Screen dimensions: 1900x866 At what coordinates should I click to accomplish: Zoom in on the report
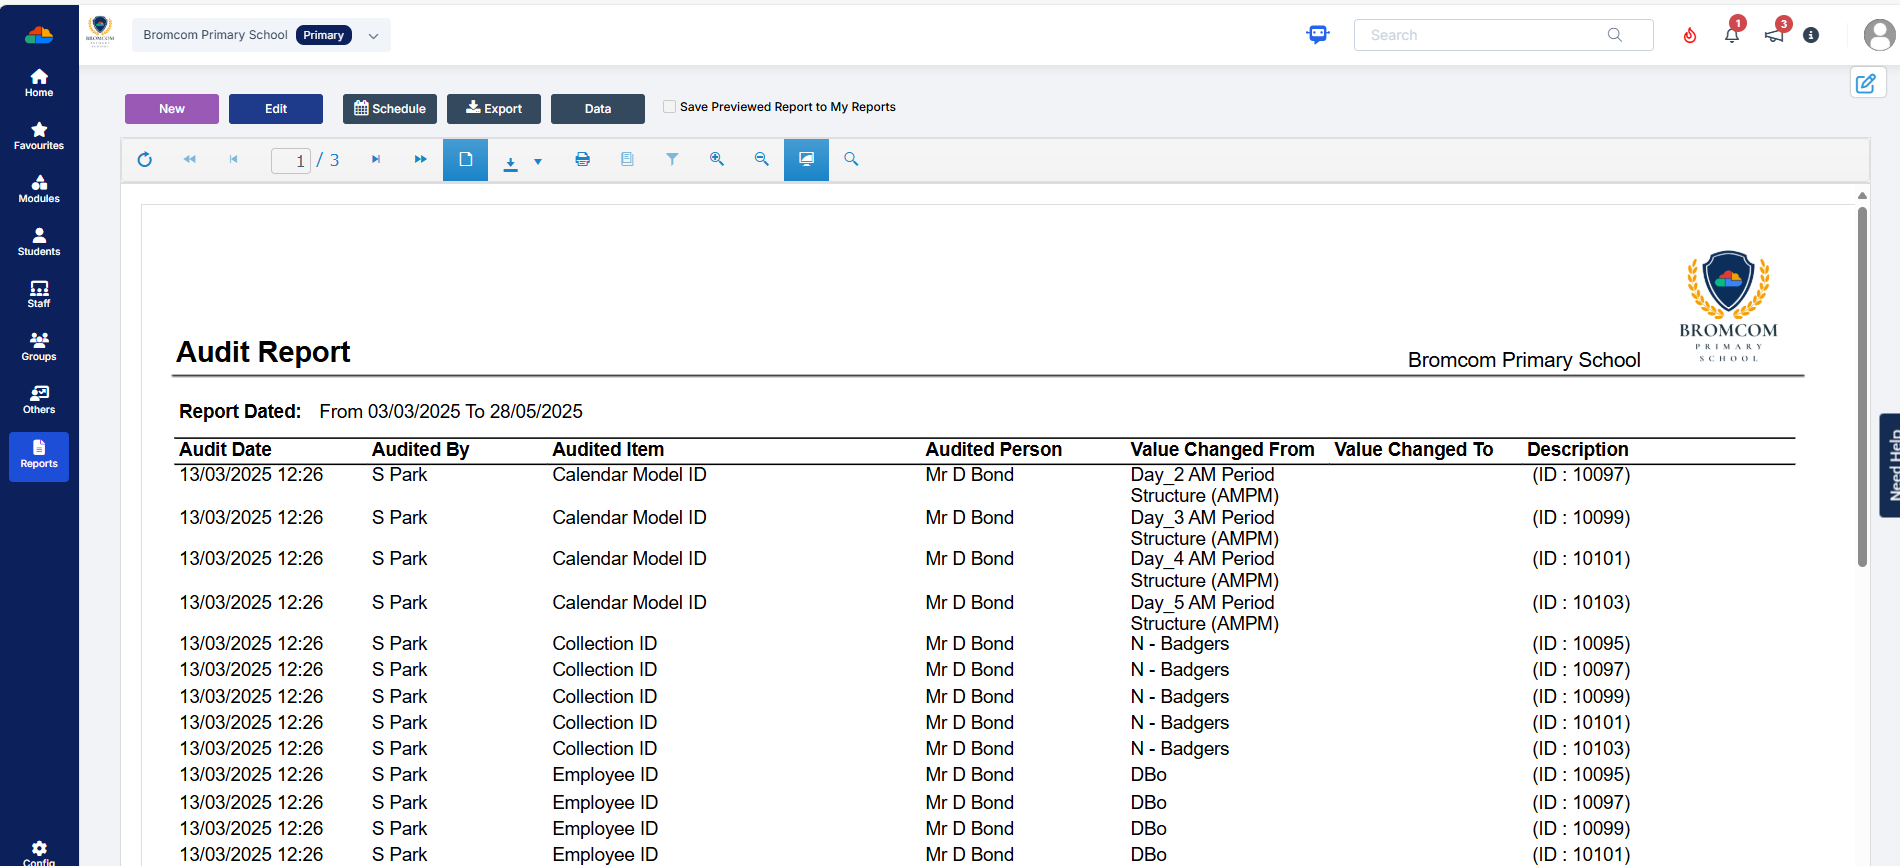pos(717,160)
